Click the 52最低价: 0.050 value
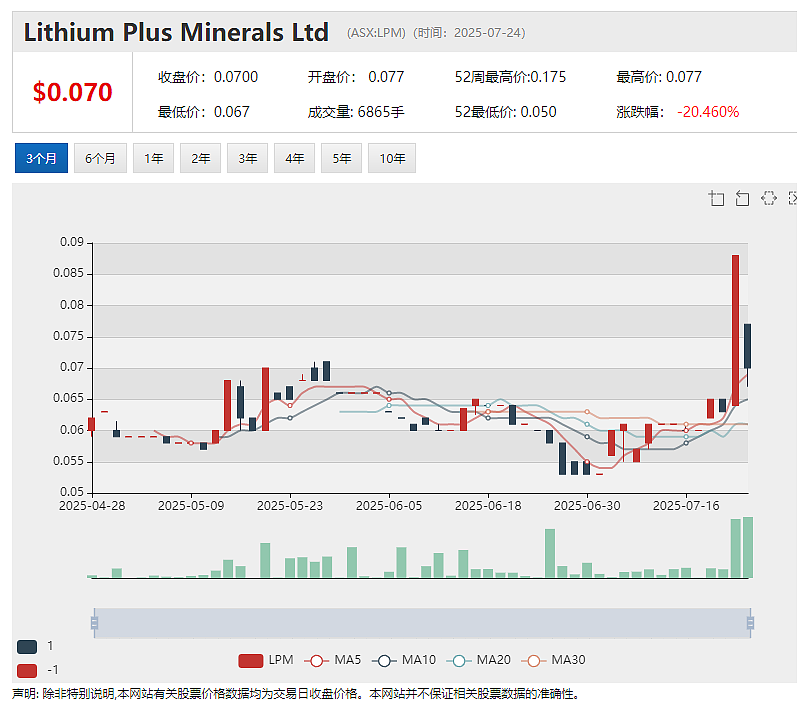The height and width of the screenshot is (717, 810). tap(506, 112)
